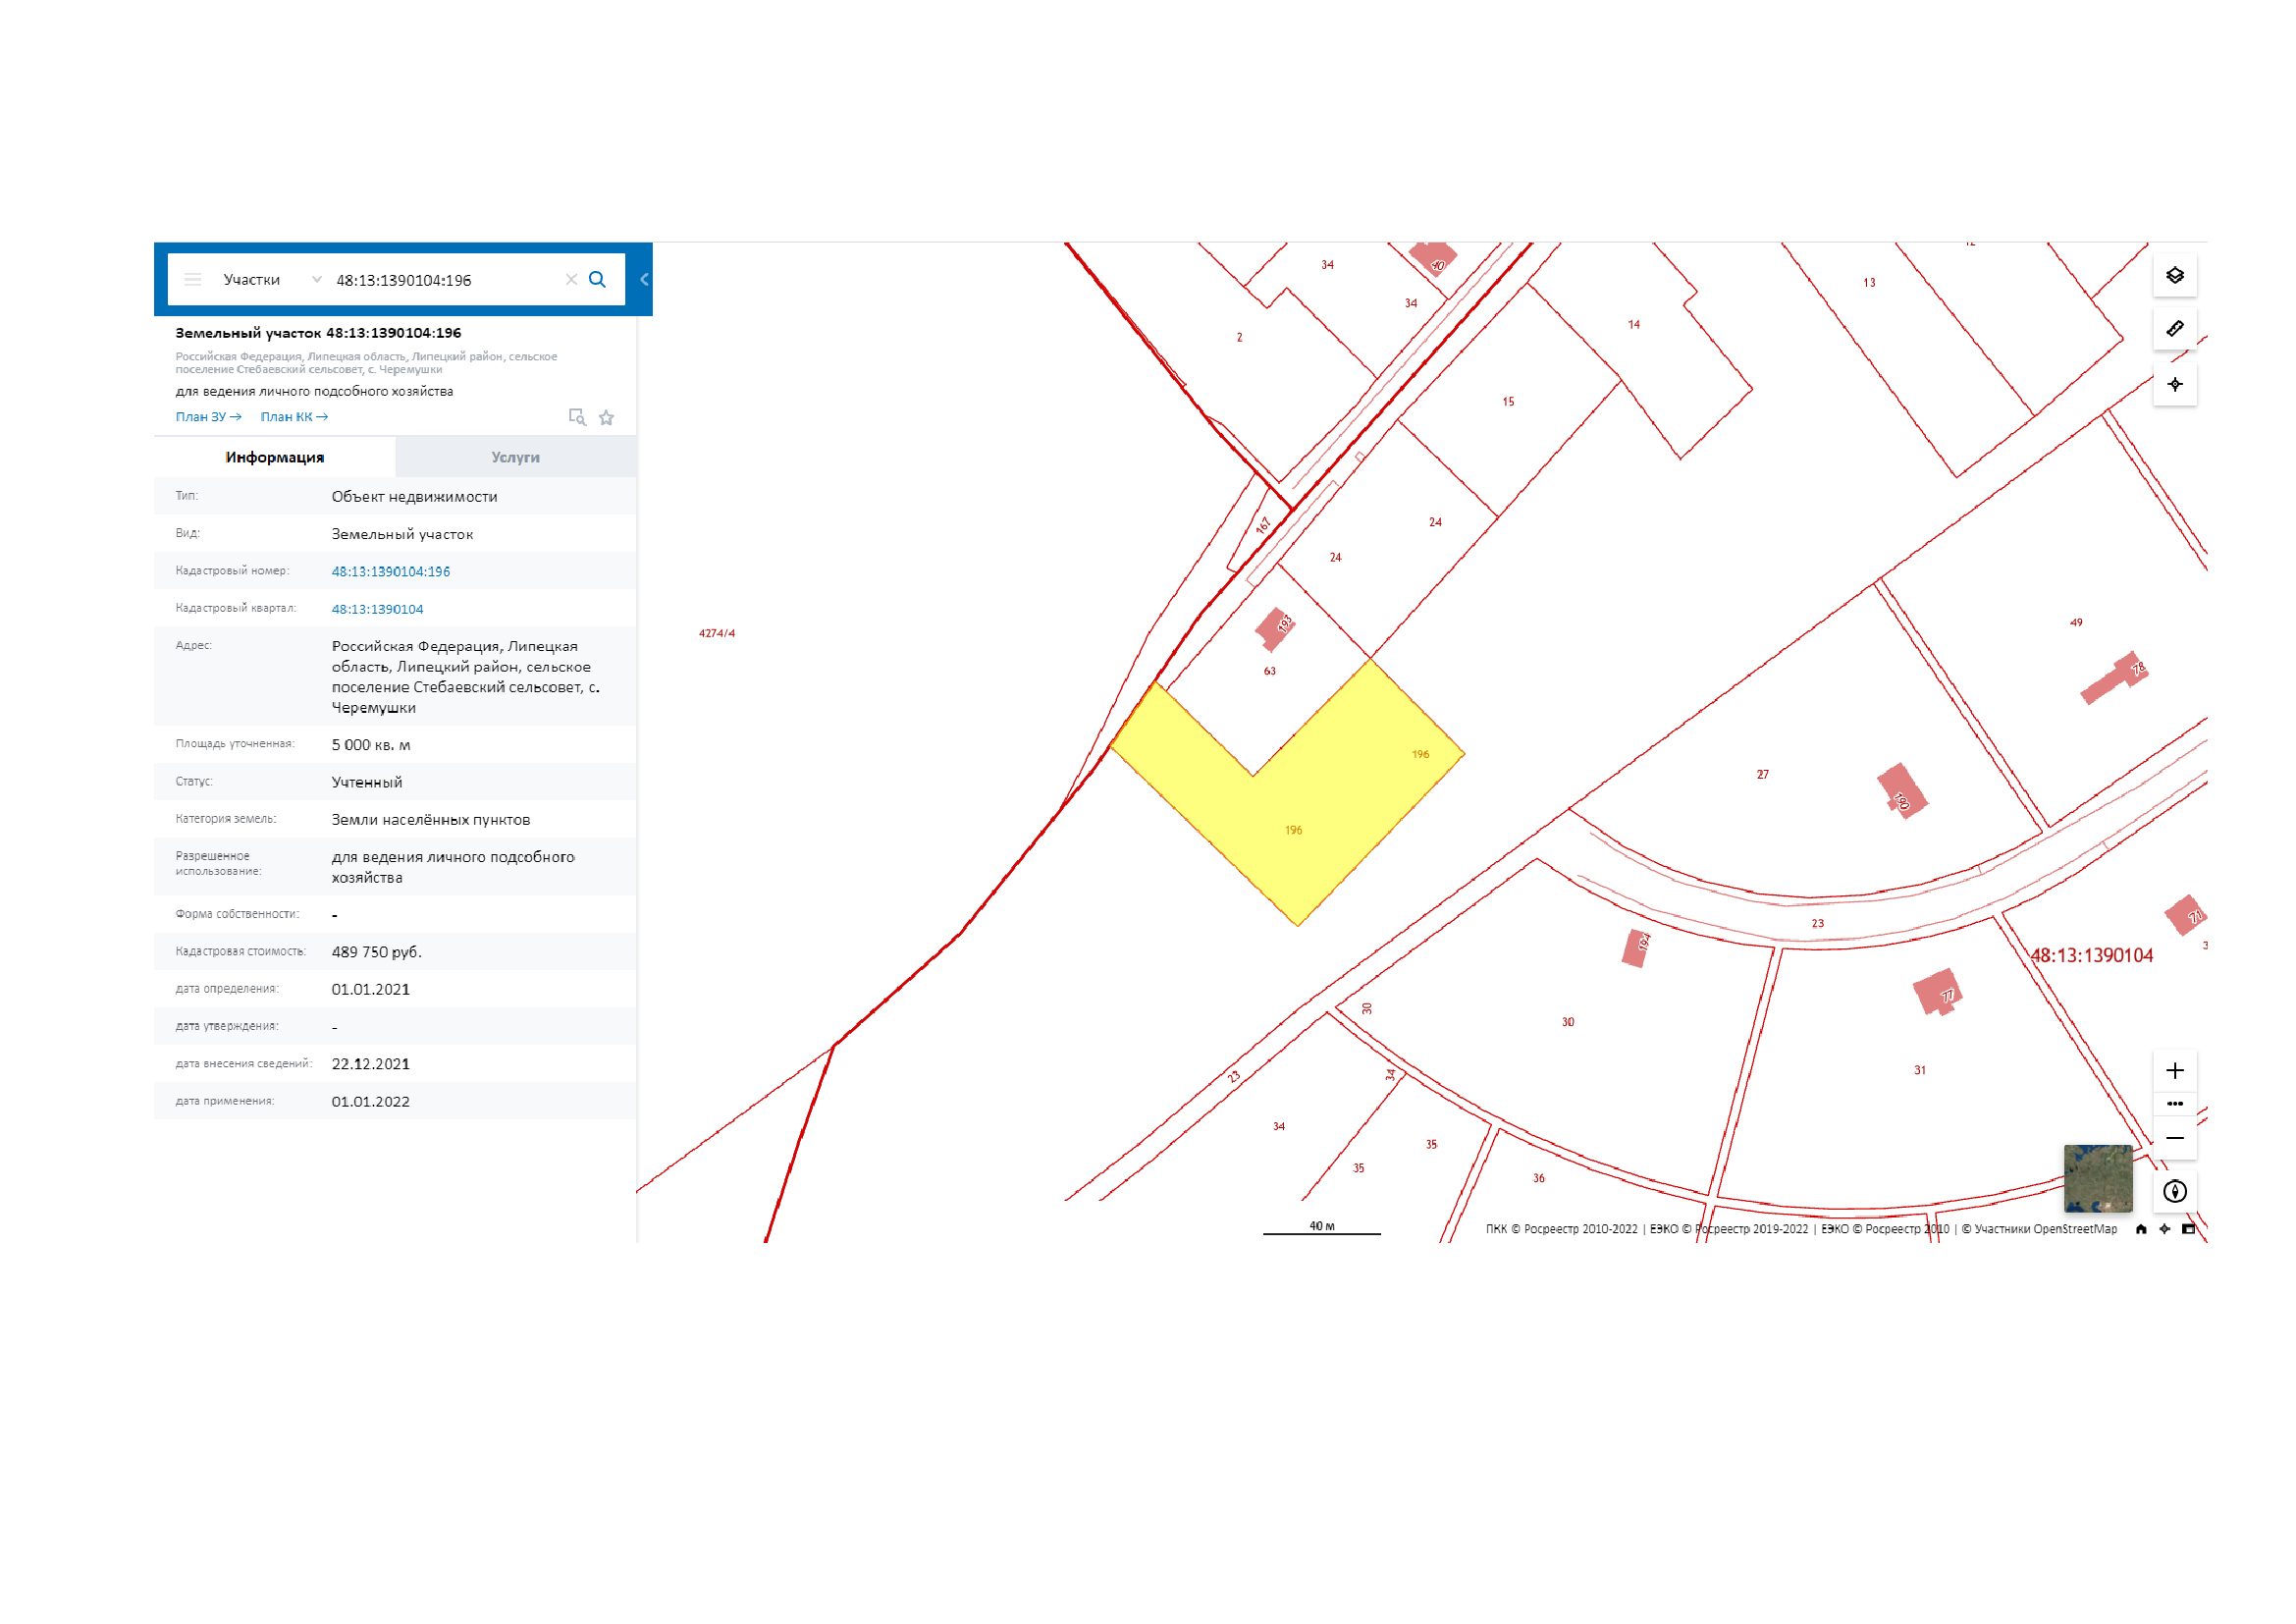2296x1624 pixels.
Task: Click parcel labeled 63 on map
Action: tap(1270, 672)
